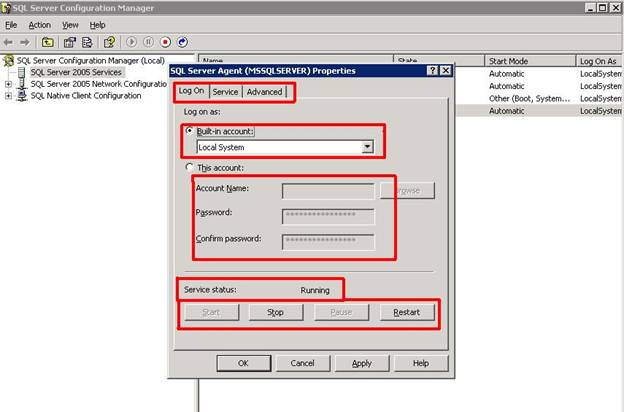
Task: Close the SQL Server Agent Properties dialog
Action: [x=446, y=71]
